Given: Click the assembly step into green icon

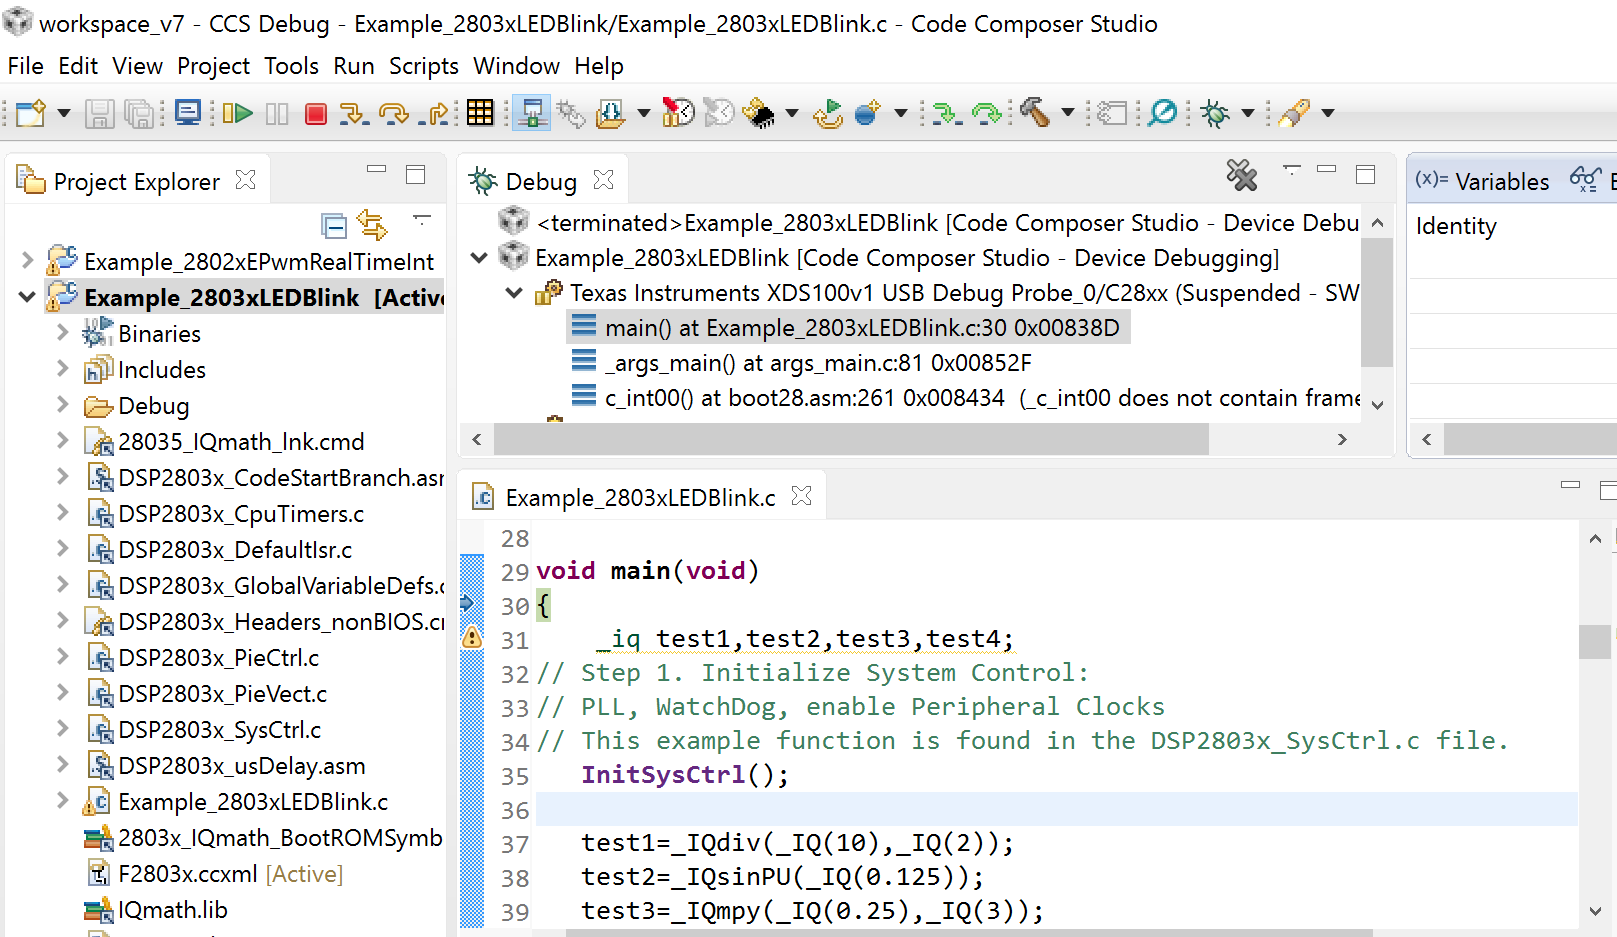Looking at the screenshot, I should point(946,113).
